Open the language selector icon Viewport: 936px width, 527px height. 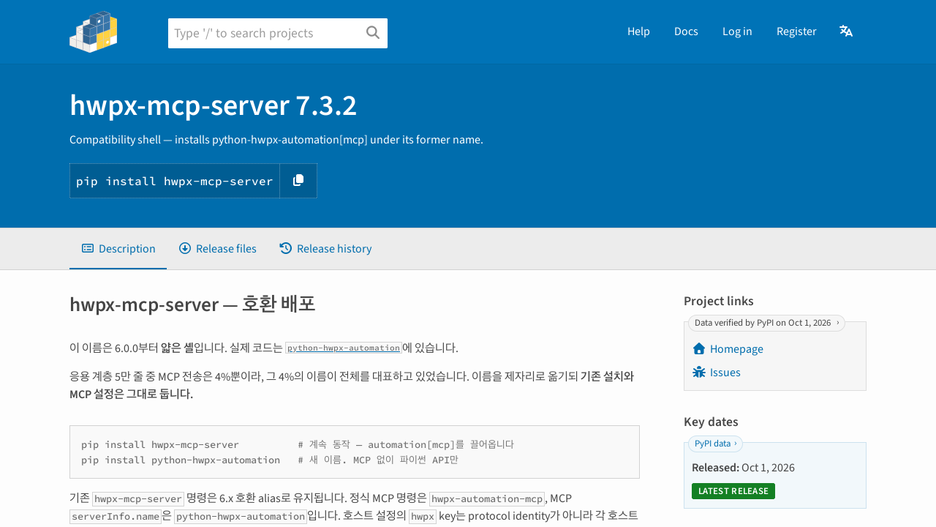click(846, 31)
